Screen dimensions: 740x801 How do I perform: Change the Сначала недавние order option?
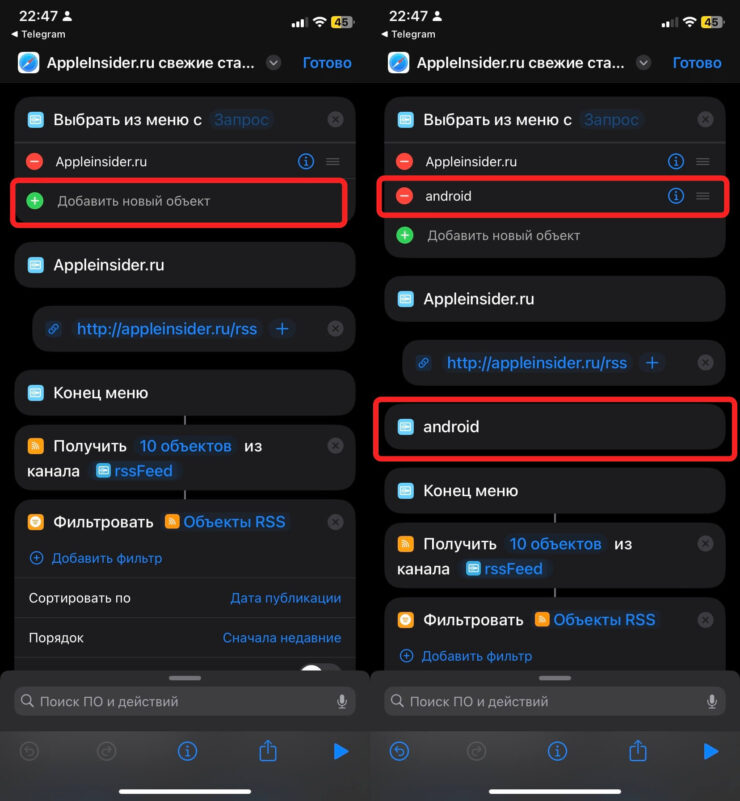[282, 638]
